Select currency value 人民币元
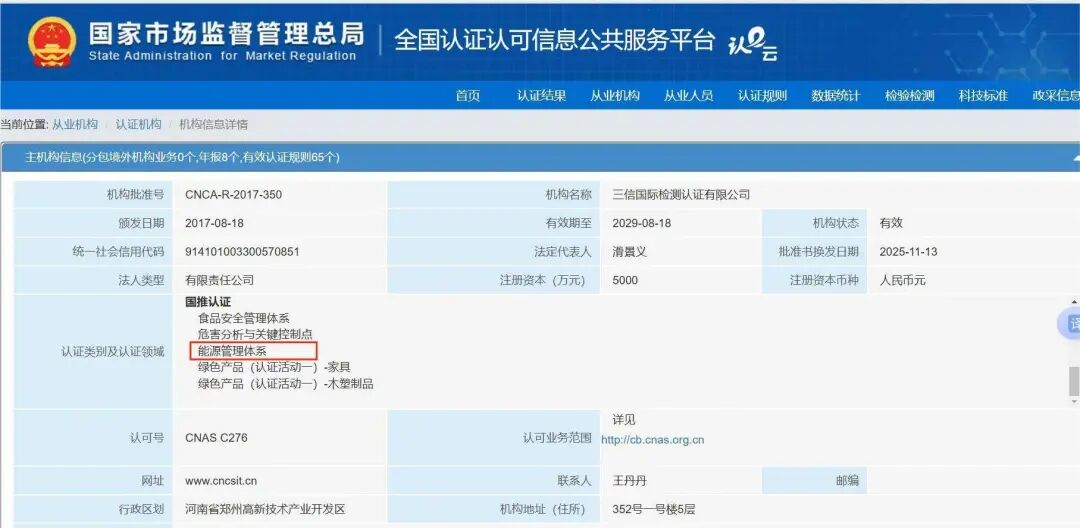 click(902, 280)
